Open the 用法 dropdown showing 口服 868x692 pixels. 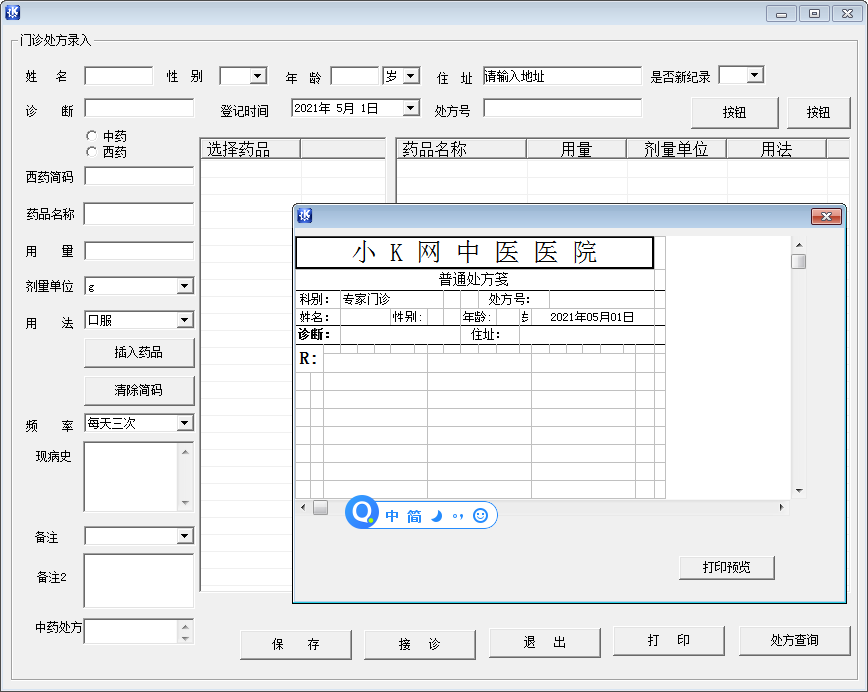click(184, 320)
